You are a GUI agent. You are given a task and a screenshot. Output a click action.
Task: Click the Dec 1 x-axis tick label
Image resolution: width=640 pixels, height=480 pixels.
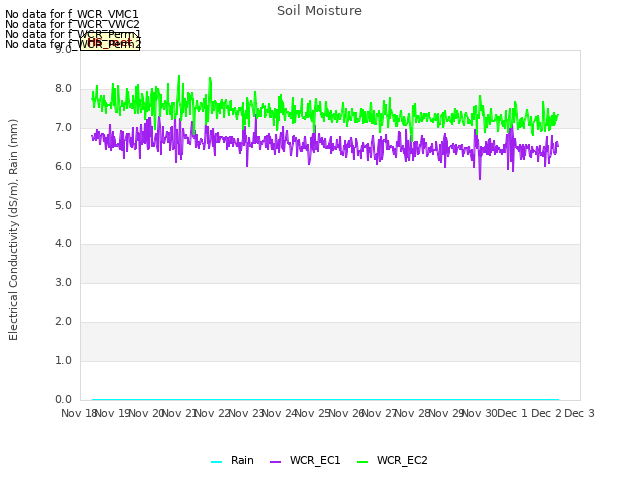(513, 413)
